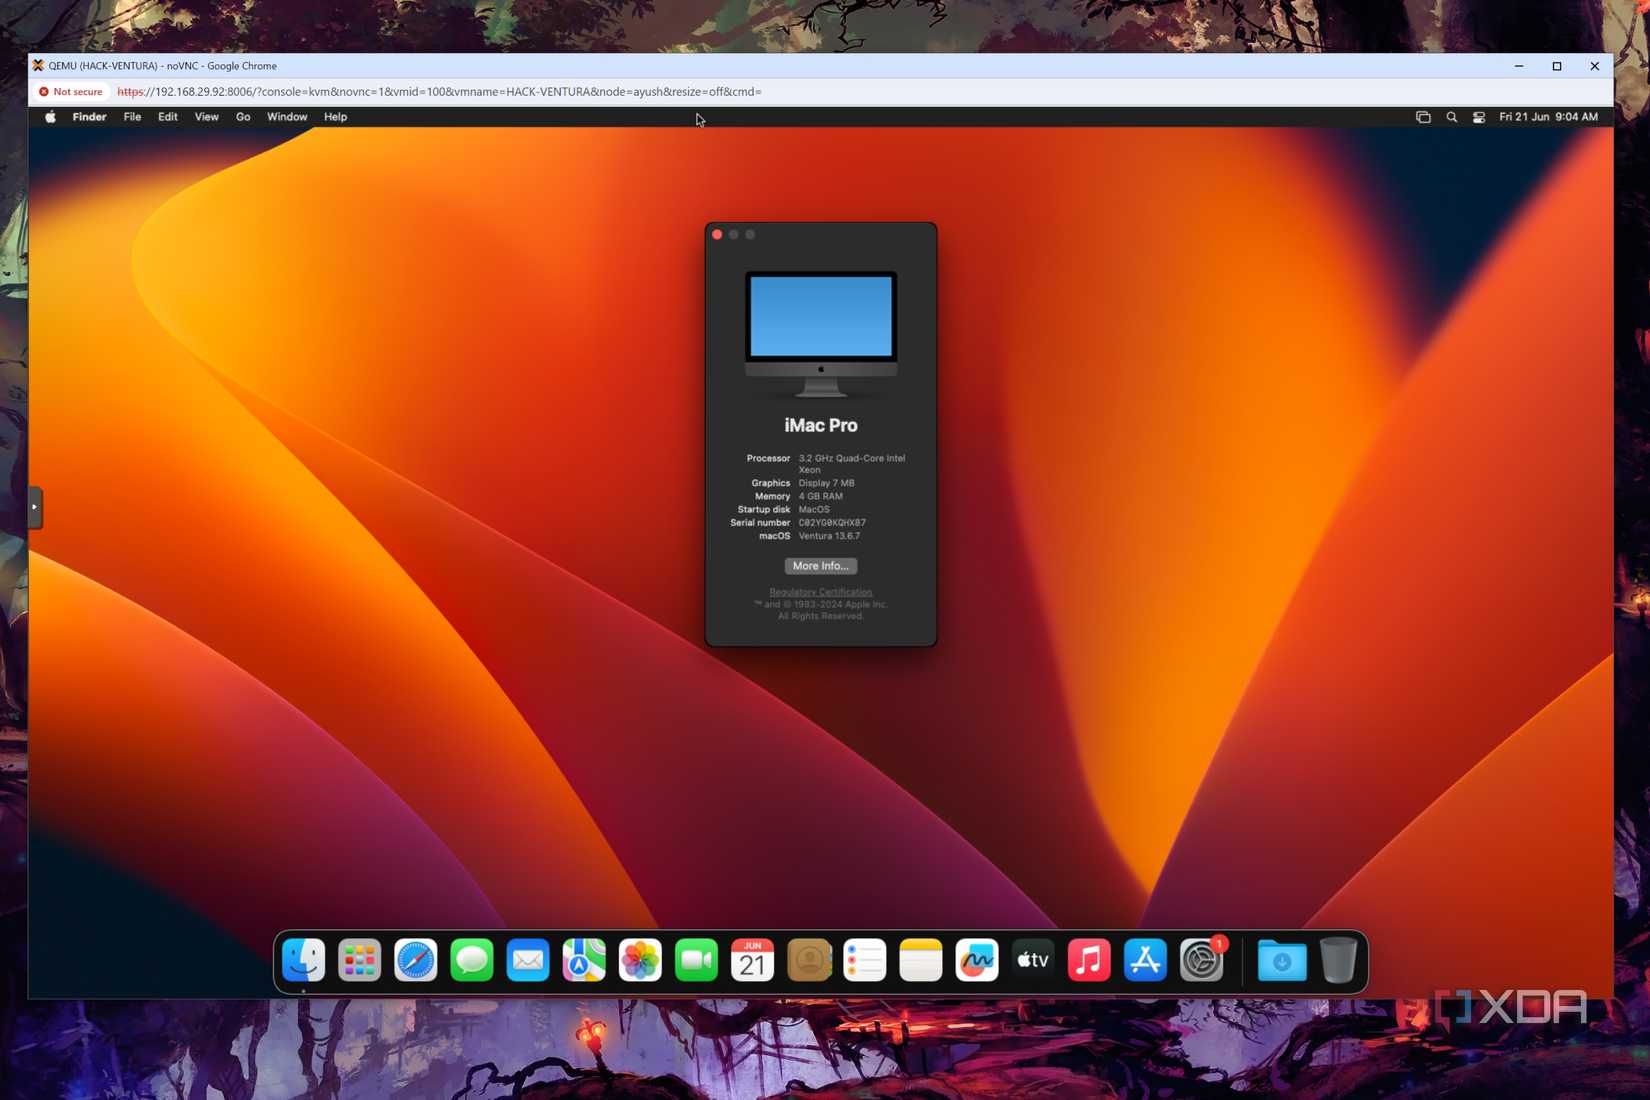The width and height of the screenshot is (1650, 1100).
Task: Open the Finder menu
Action: (89, 117)
